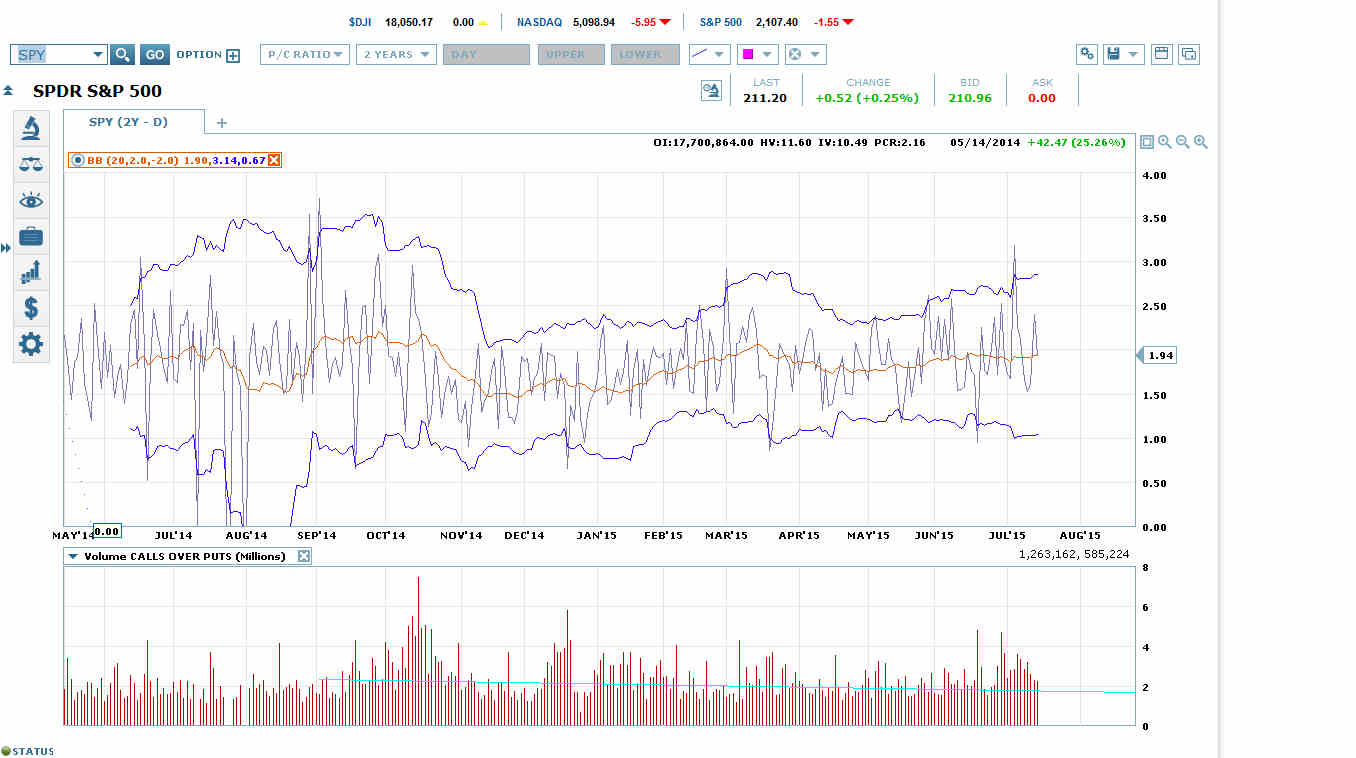Viewport: 1356px width, 758px height.
Task: Open the eye watchlist sidebar tool
Action: [x=31, y=201]
